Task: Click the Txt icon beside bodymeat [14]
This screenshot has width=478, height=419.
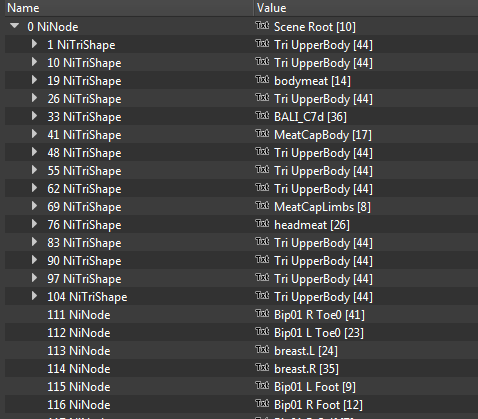Action: click(x=262, y=80)
